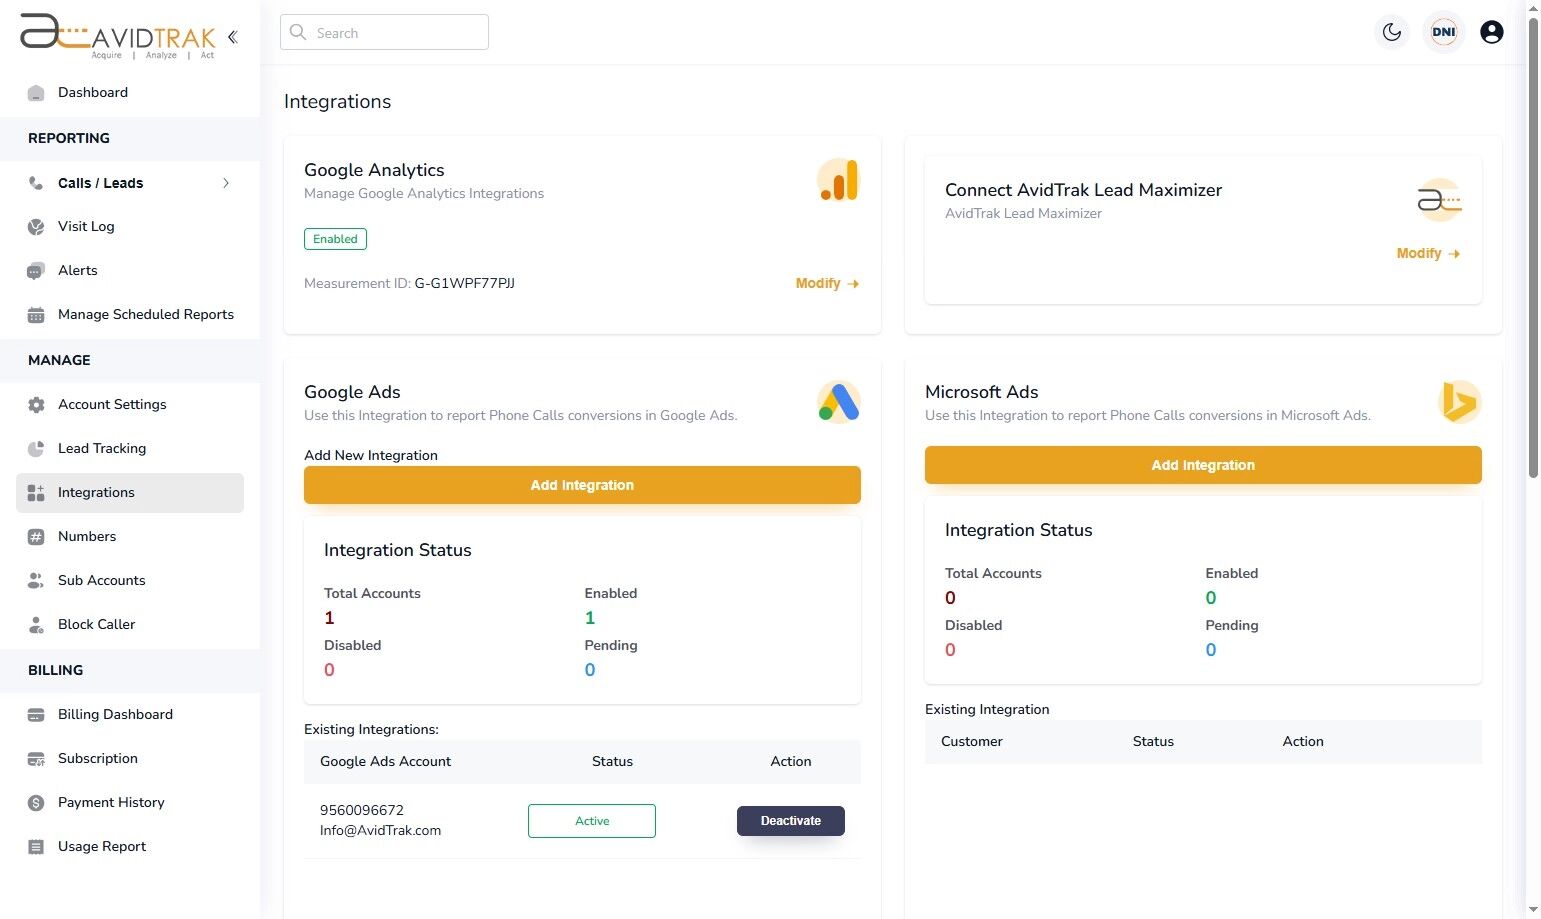
Task: Collapse the sidebar with the double chevron
Action: 232,37
